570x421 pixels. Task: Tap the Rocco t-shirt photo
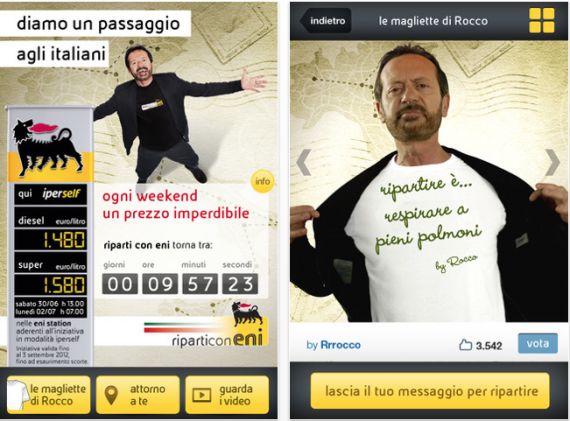[x=430, y=181]
